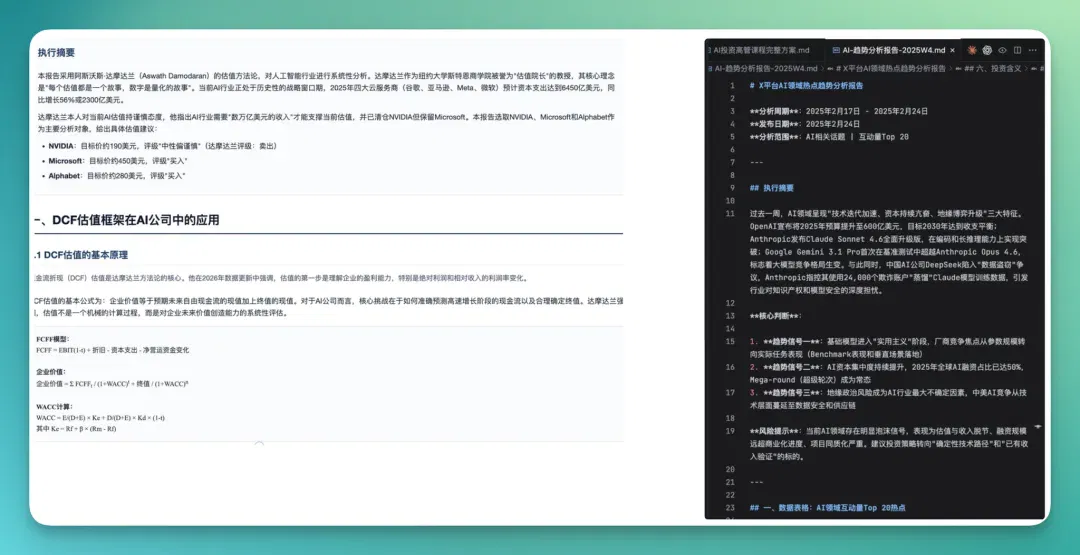Image resolution: width=1080 pixels, height=555 pixels.
Task: Split the editor with the split icon
Action: [1017, 50]
